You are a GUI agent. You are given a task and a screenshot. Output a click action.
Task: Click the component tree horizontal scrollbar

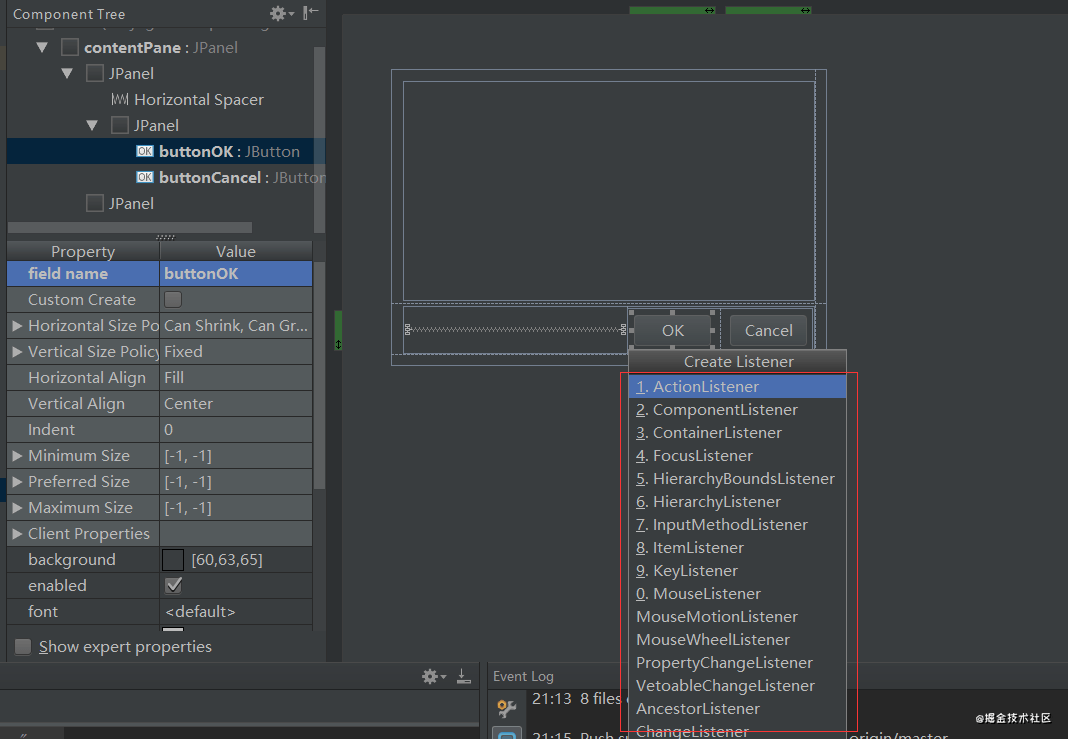tap(129, 227)
